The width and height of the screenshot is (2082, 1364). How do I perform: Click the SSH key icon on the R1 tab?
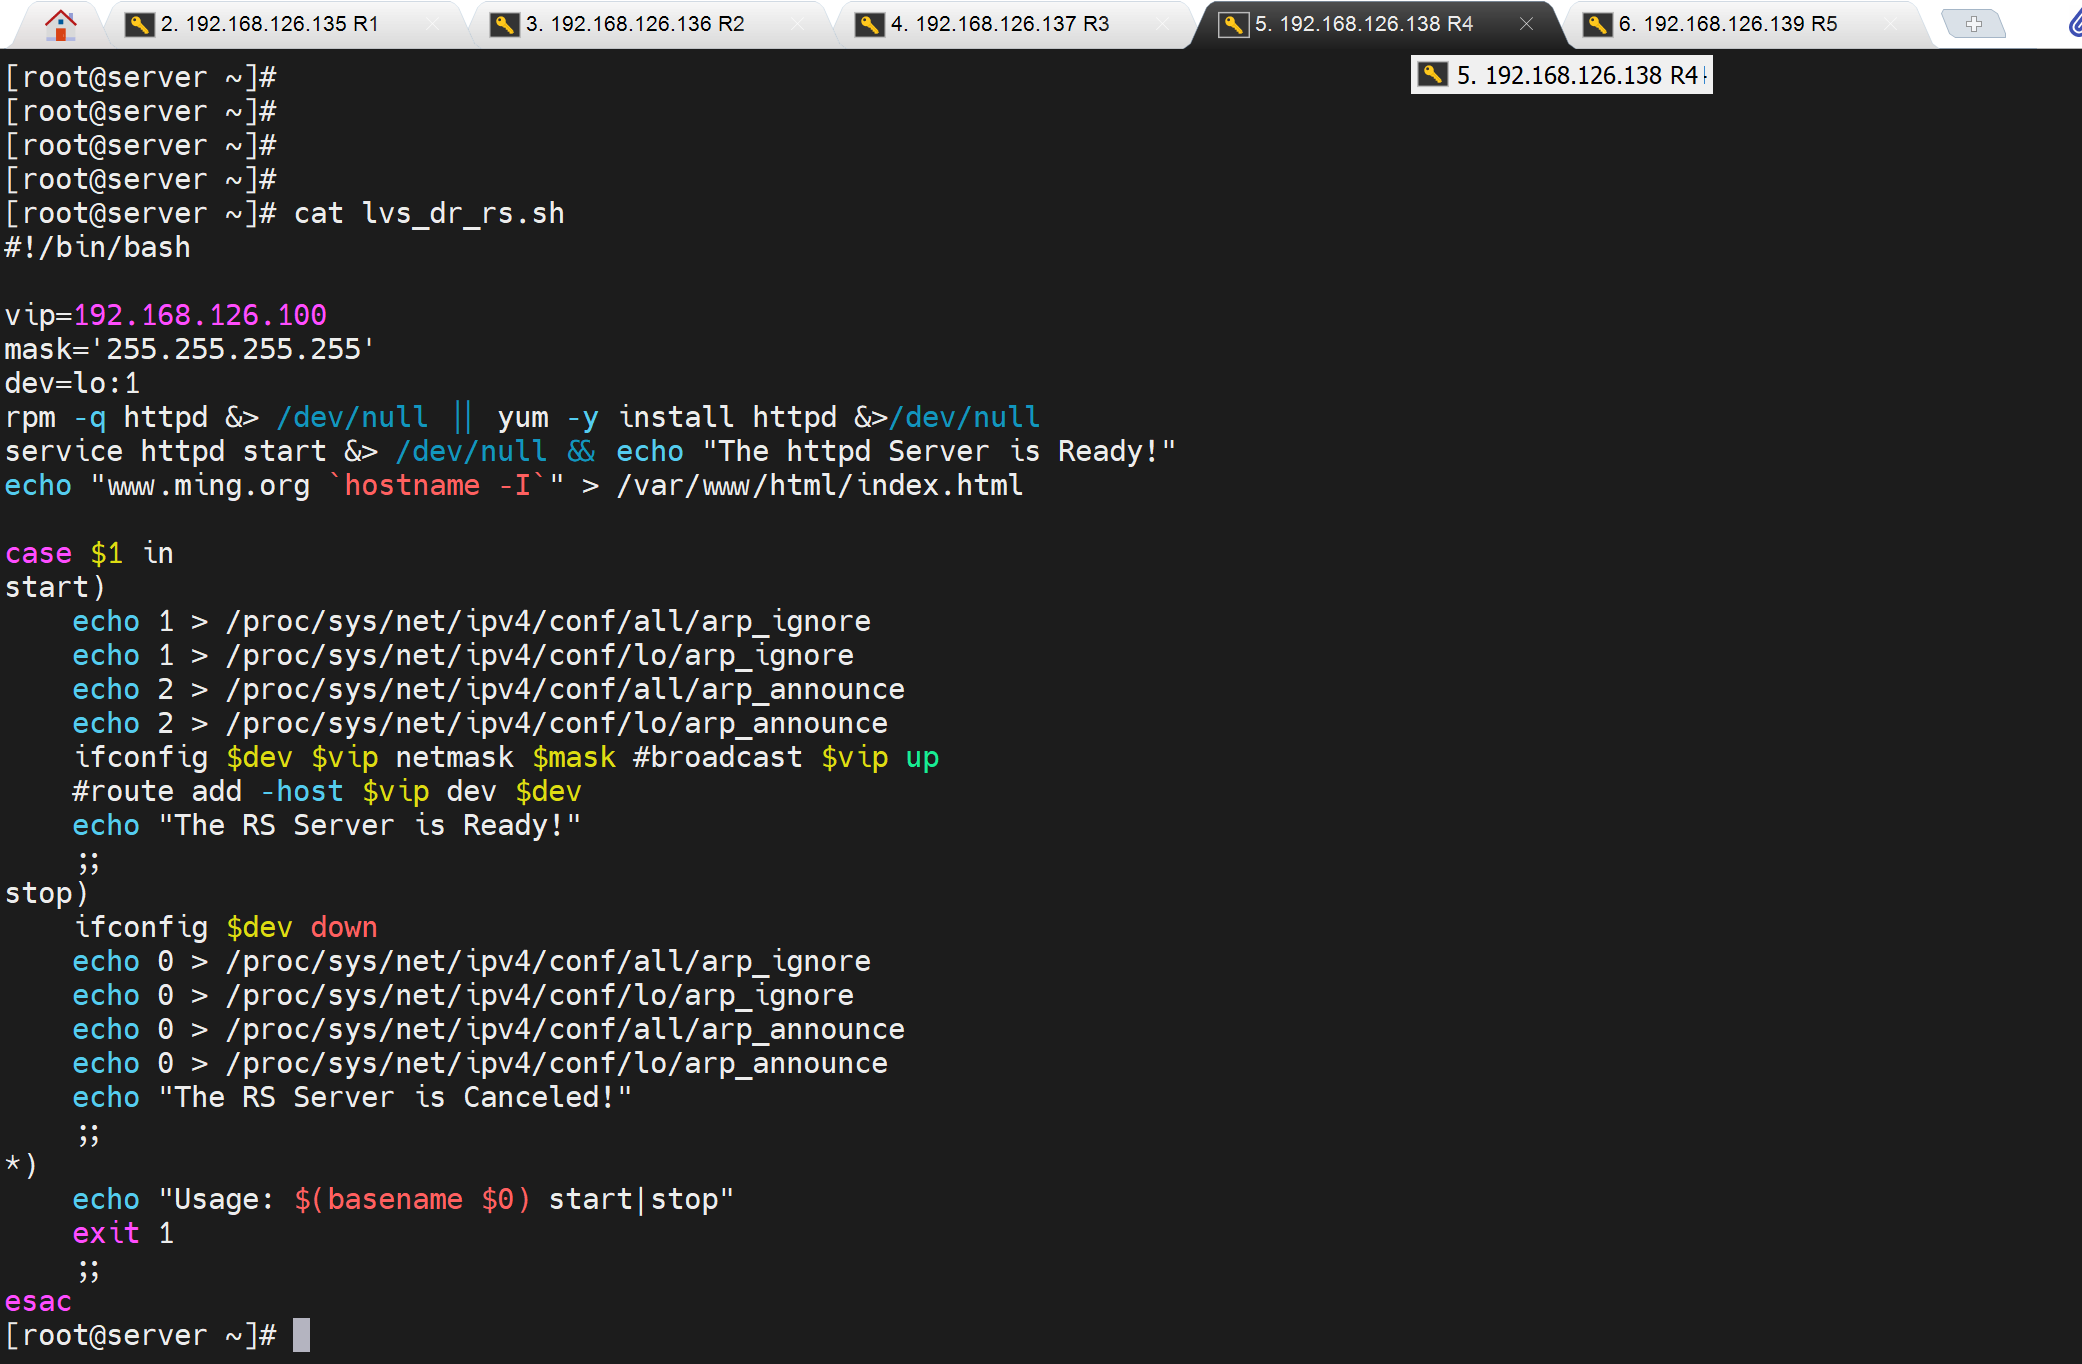139,24
